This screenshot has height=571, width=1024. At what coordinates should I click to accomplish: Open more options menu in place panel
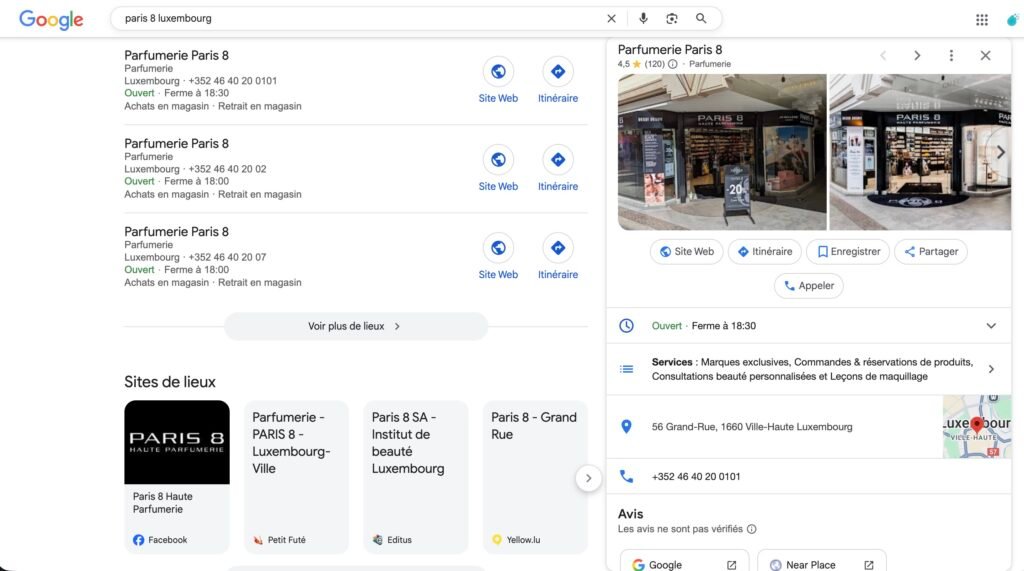[x=951, y=56]
